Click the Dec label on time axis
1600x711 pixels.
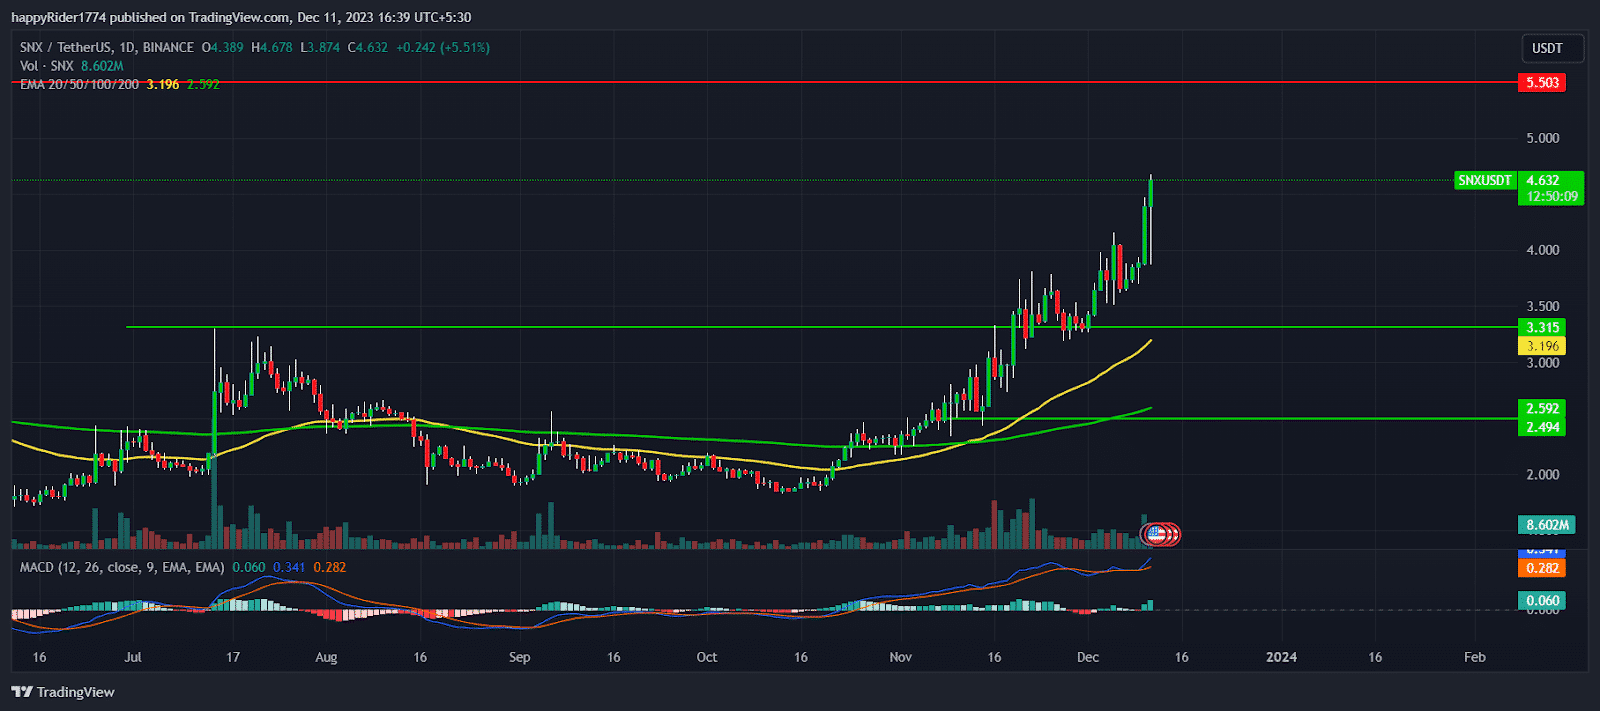click(1088, 657)
